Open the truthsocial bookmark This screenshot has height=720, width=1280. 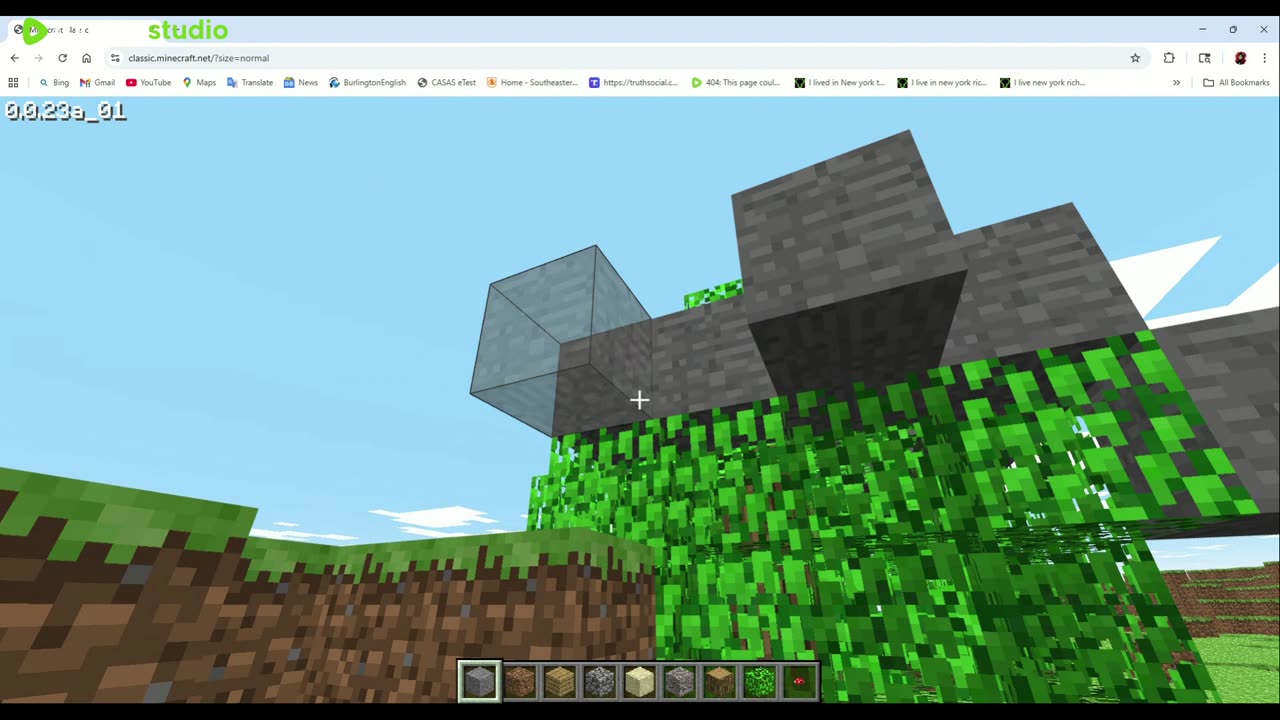(x=633, y=83)
